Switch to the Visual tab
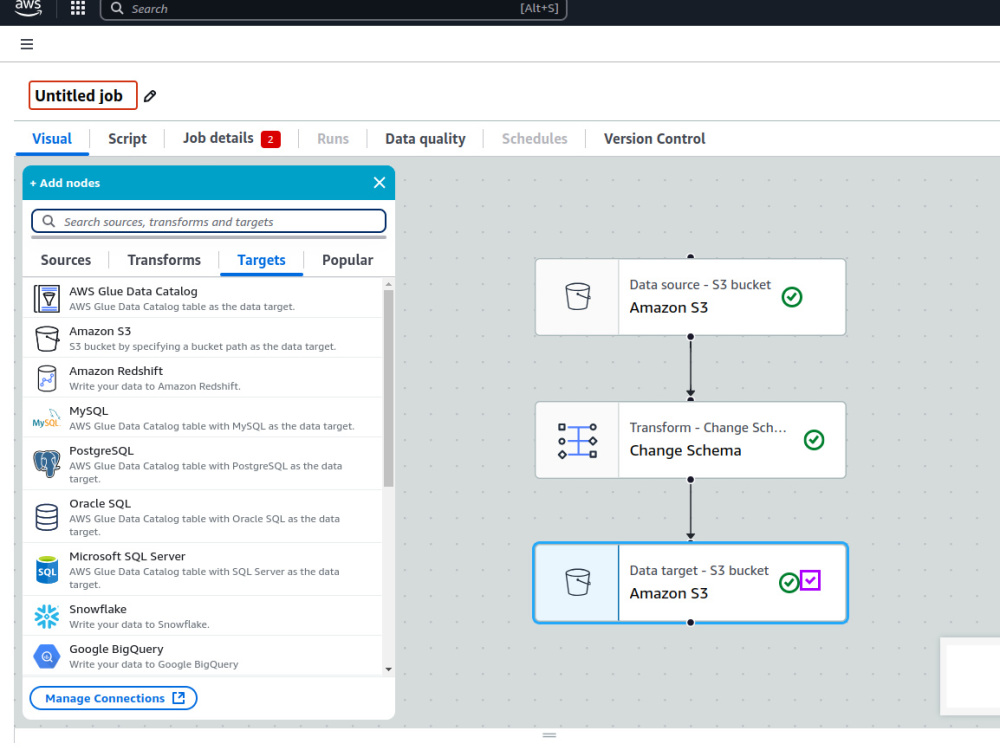 coord(52,138)
